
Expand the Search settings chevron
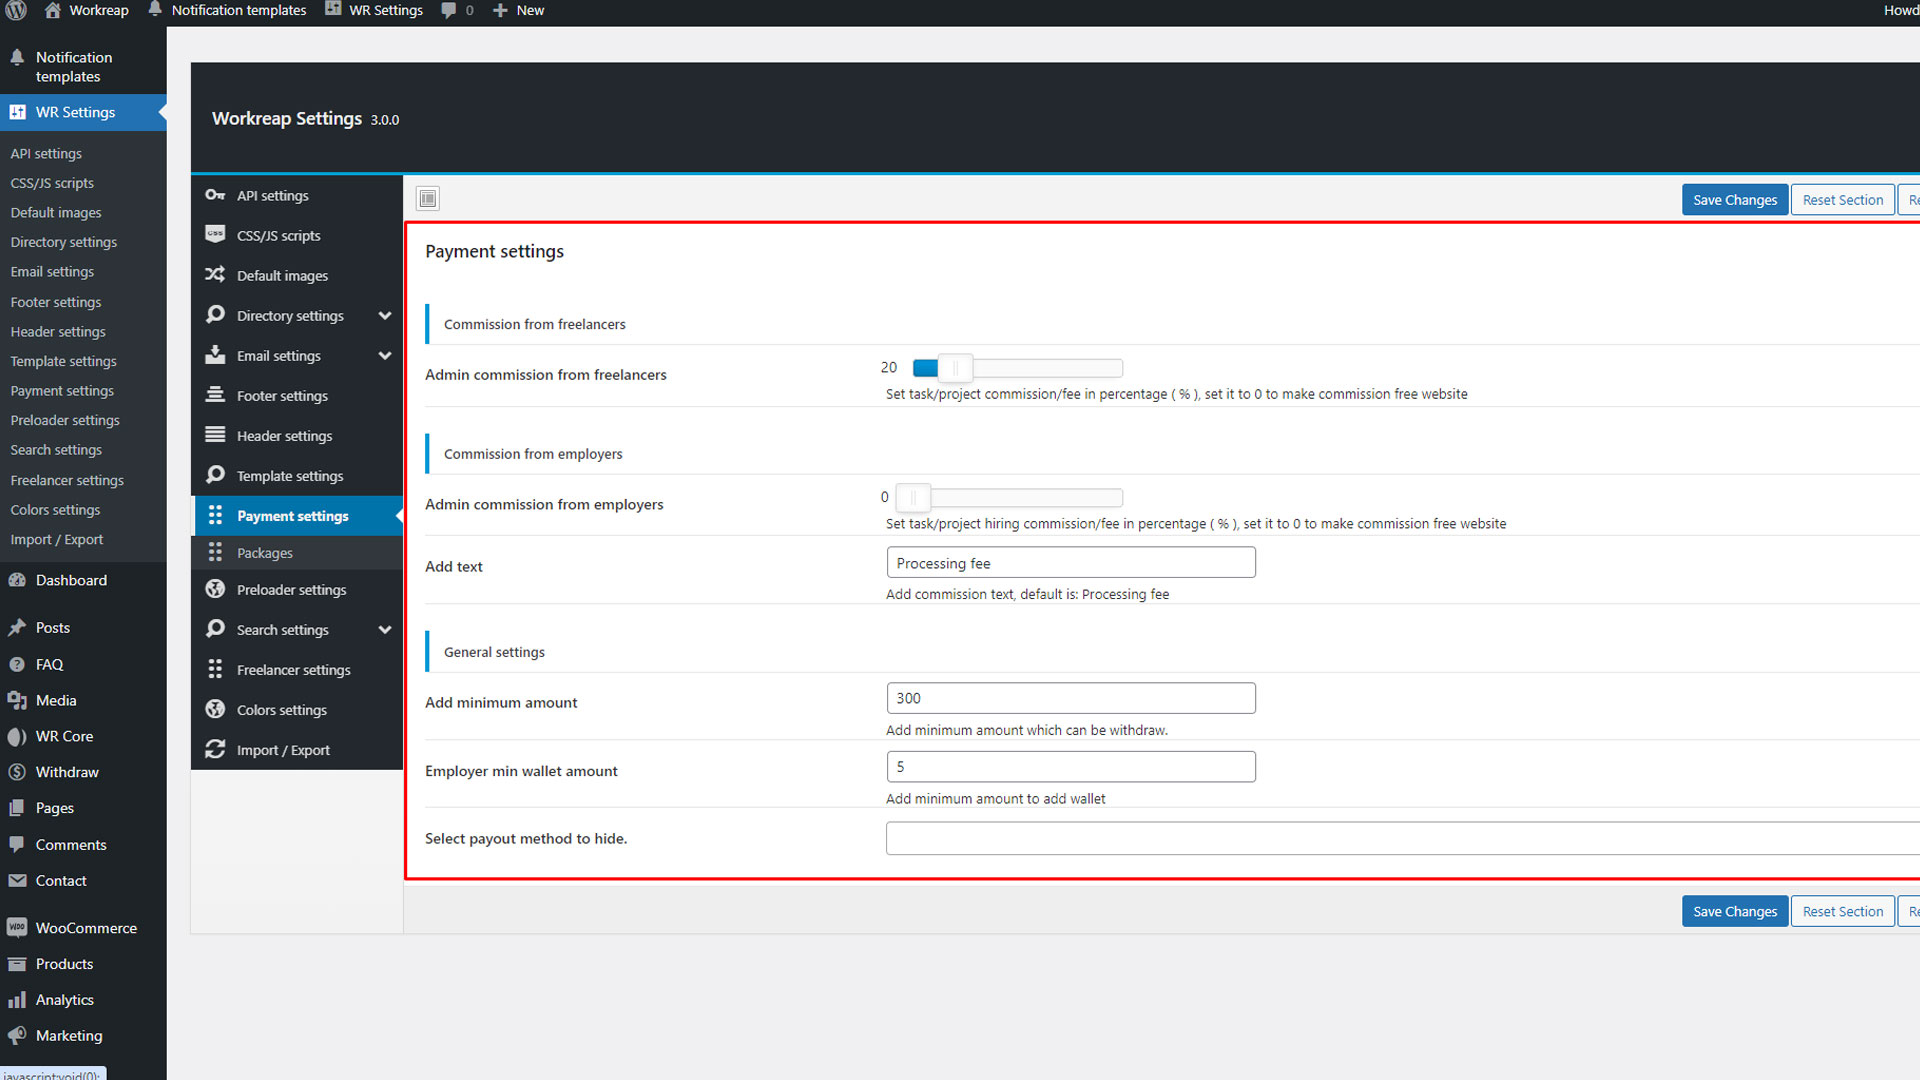coord(385,630)
